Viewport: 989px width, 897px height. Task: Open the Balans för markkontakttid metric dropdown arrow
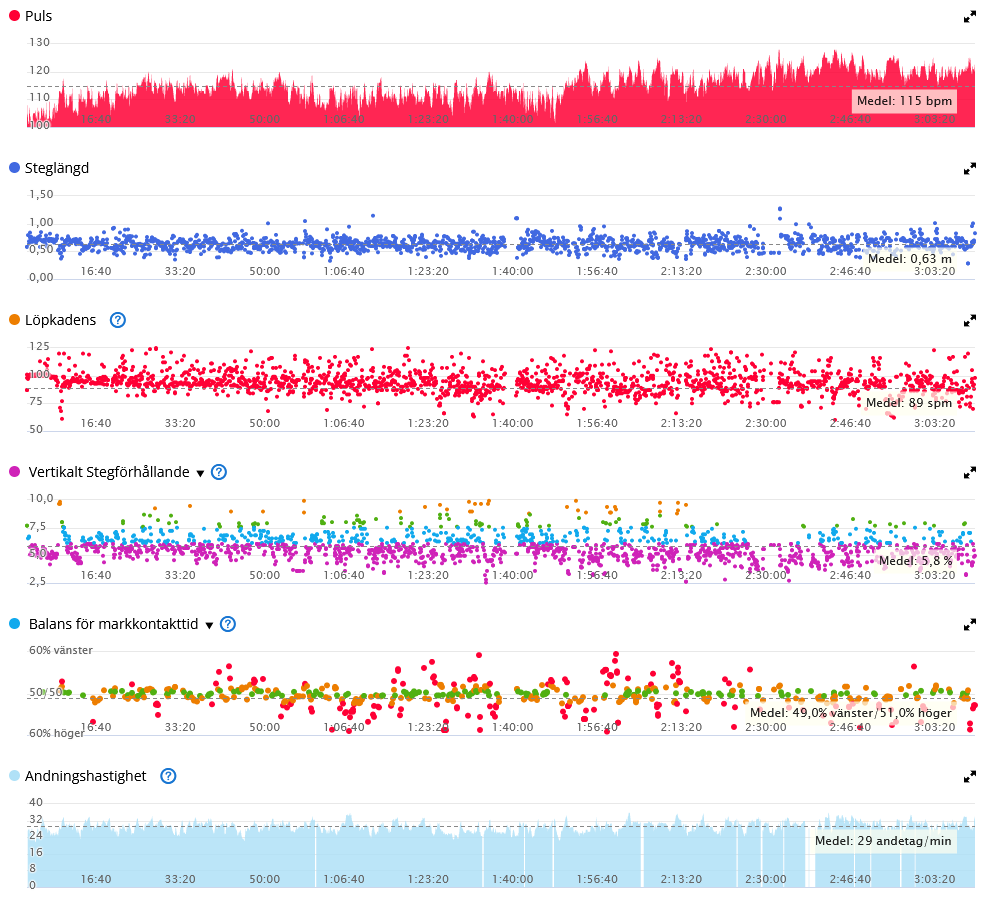[209, 625]
